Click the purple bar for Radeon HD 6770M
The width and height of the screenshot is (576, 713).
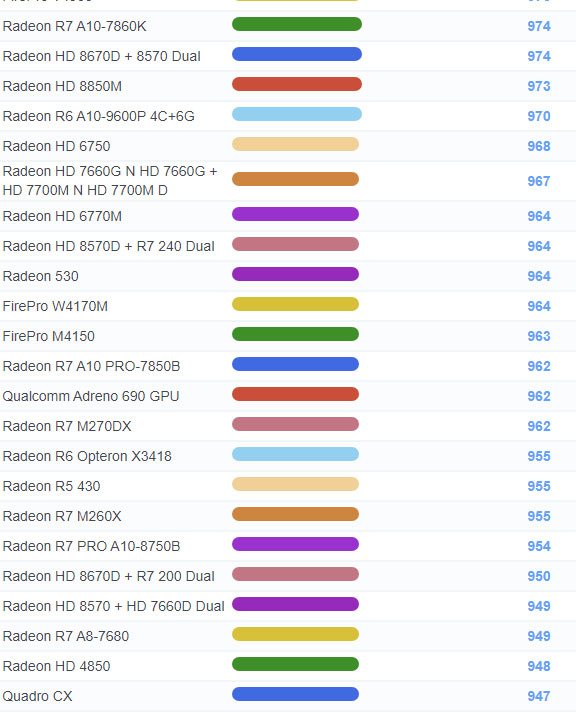point(296,214)
